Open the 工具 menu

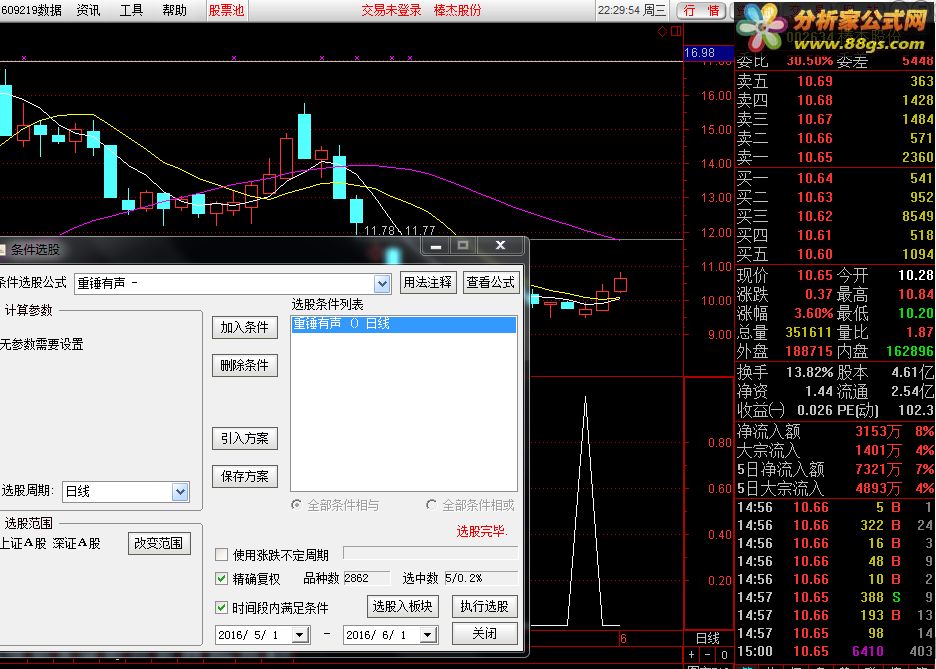[x=131, y=10]
